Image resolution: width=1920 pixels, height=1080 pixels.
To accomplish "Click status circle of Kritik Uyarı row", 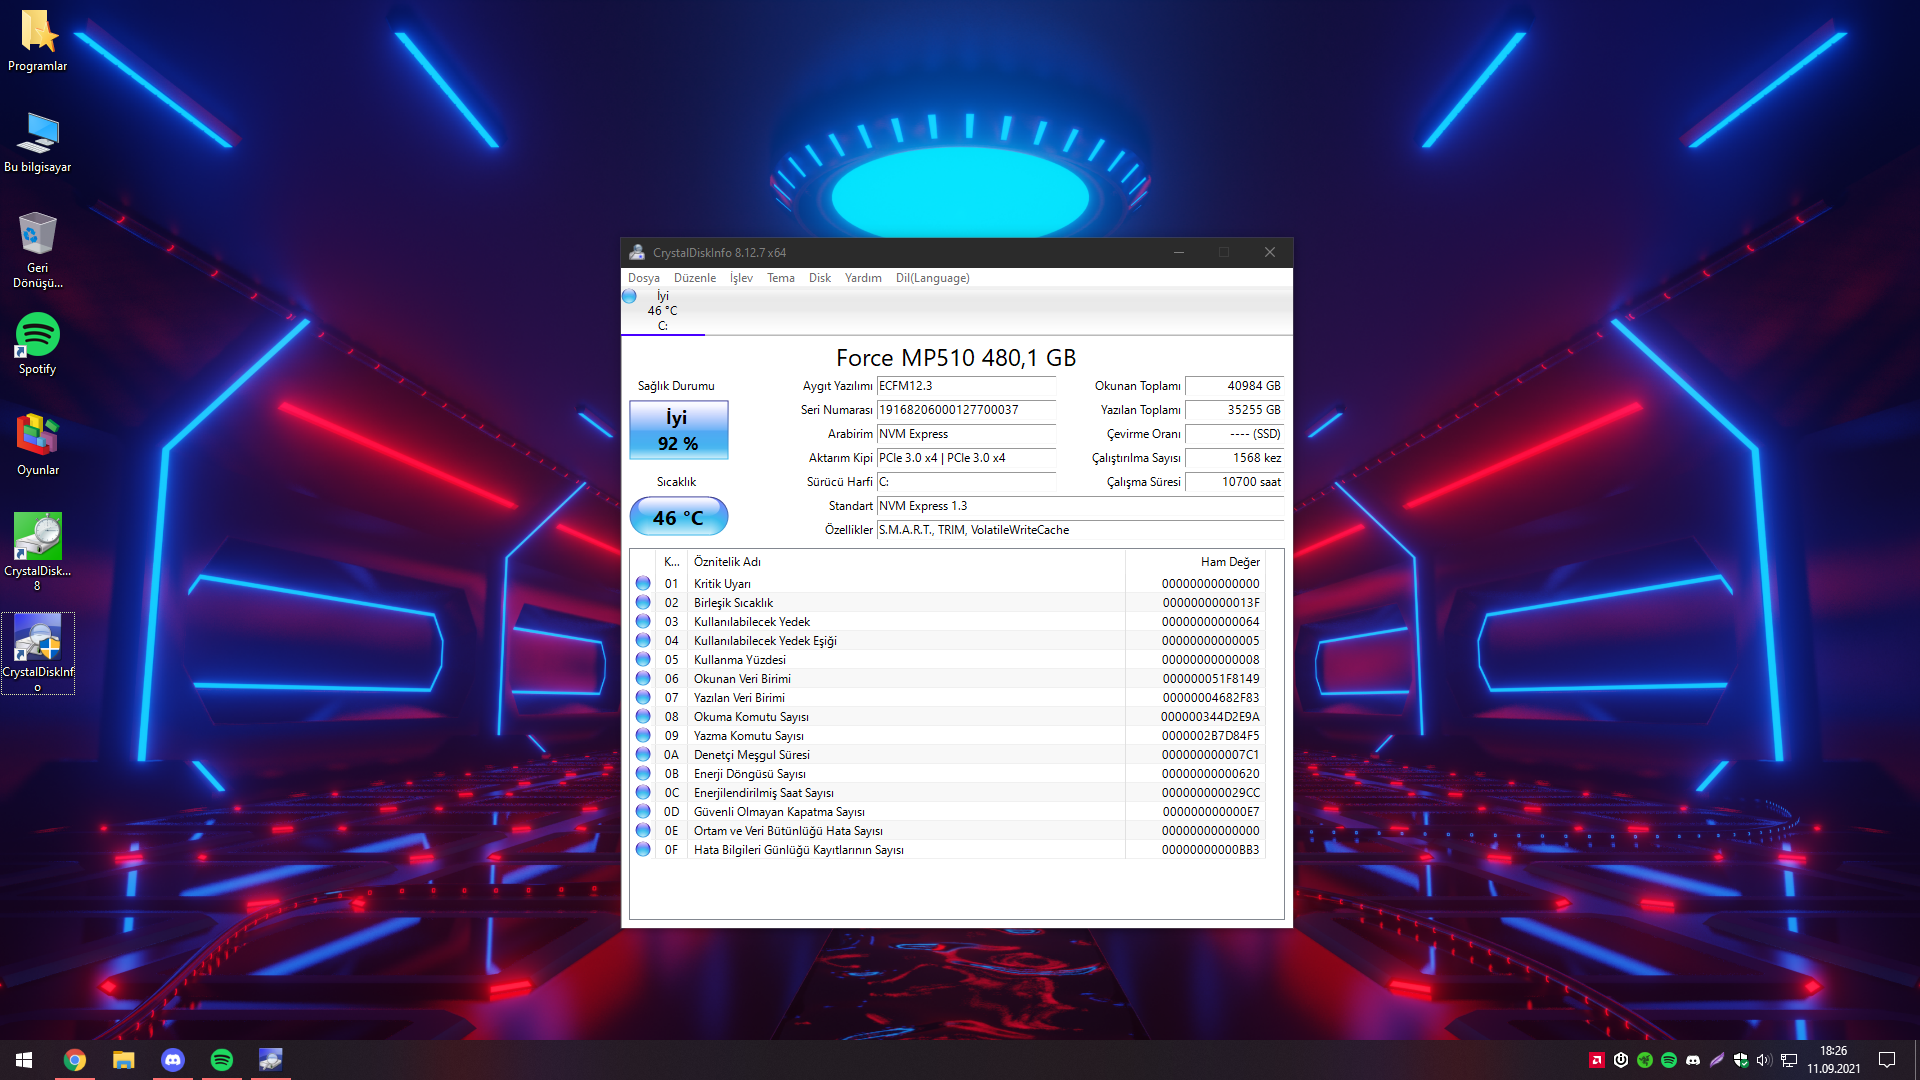I will point(643,583).
